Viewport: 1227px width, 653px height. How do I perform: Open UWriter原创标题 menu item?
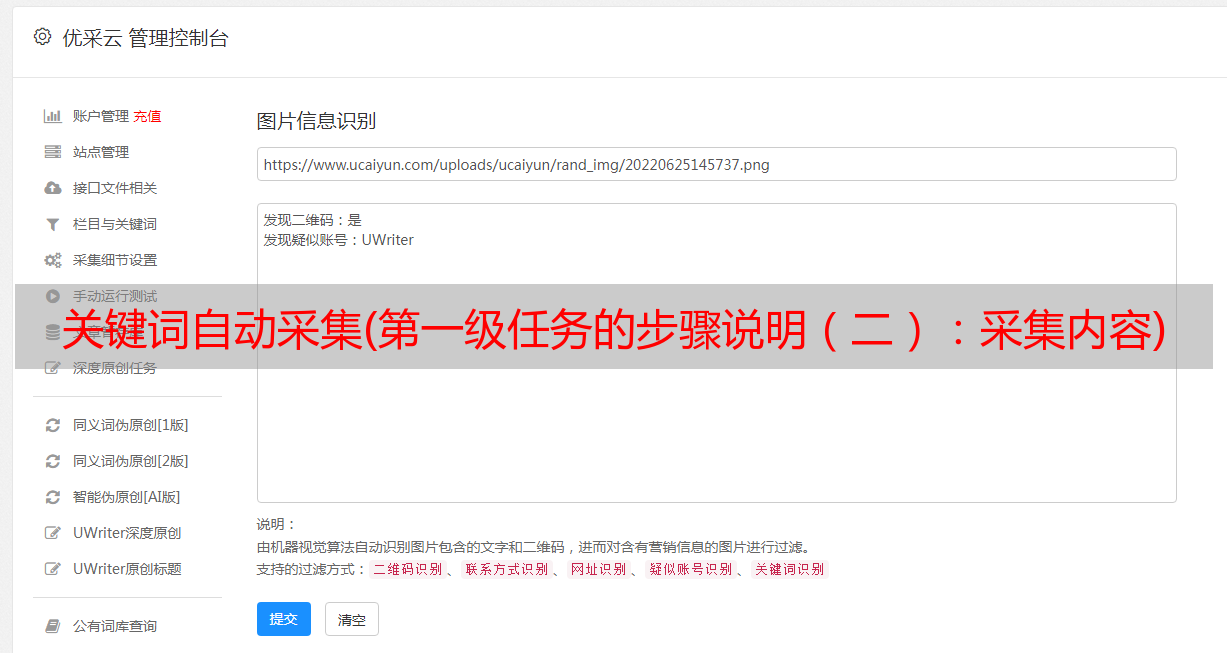(127, 569)
